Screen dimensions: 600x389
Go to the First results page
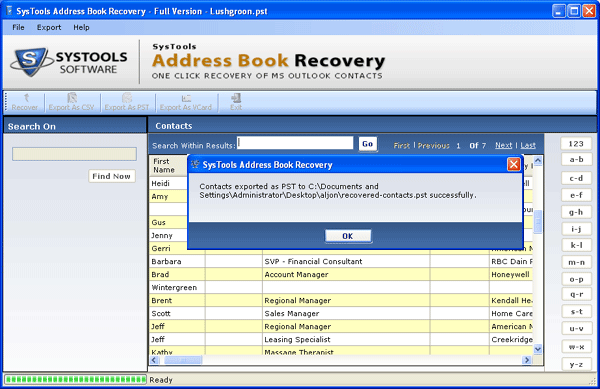coord(401,145)
